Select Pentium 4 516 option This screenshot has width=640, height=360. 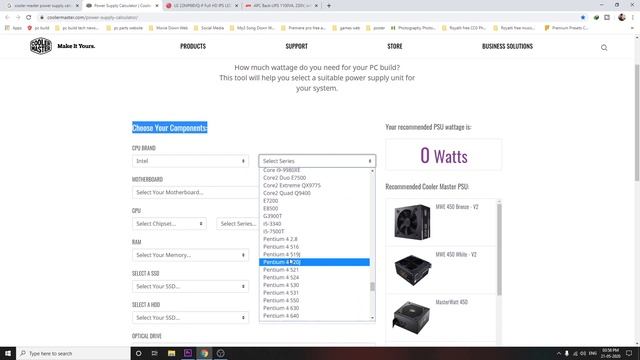click(x=314, y=247)
